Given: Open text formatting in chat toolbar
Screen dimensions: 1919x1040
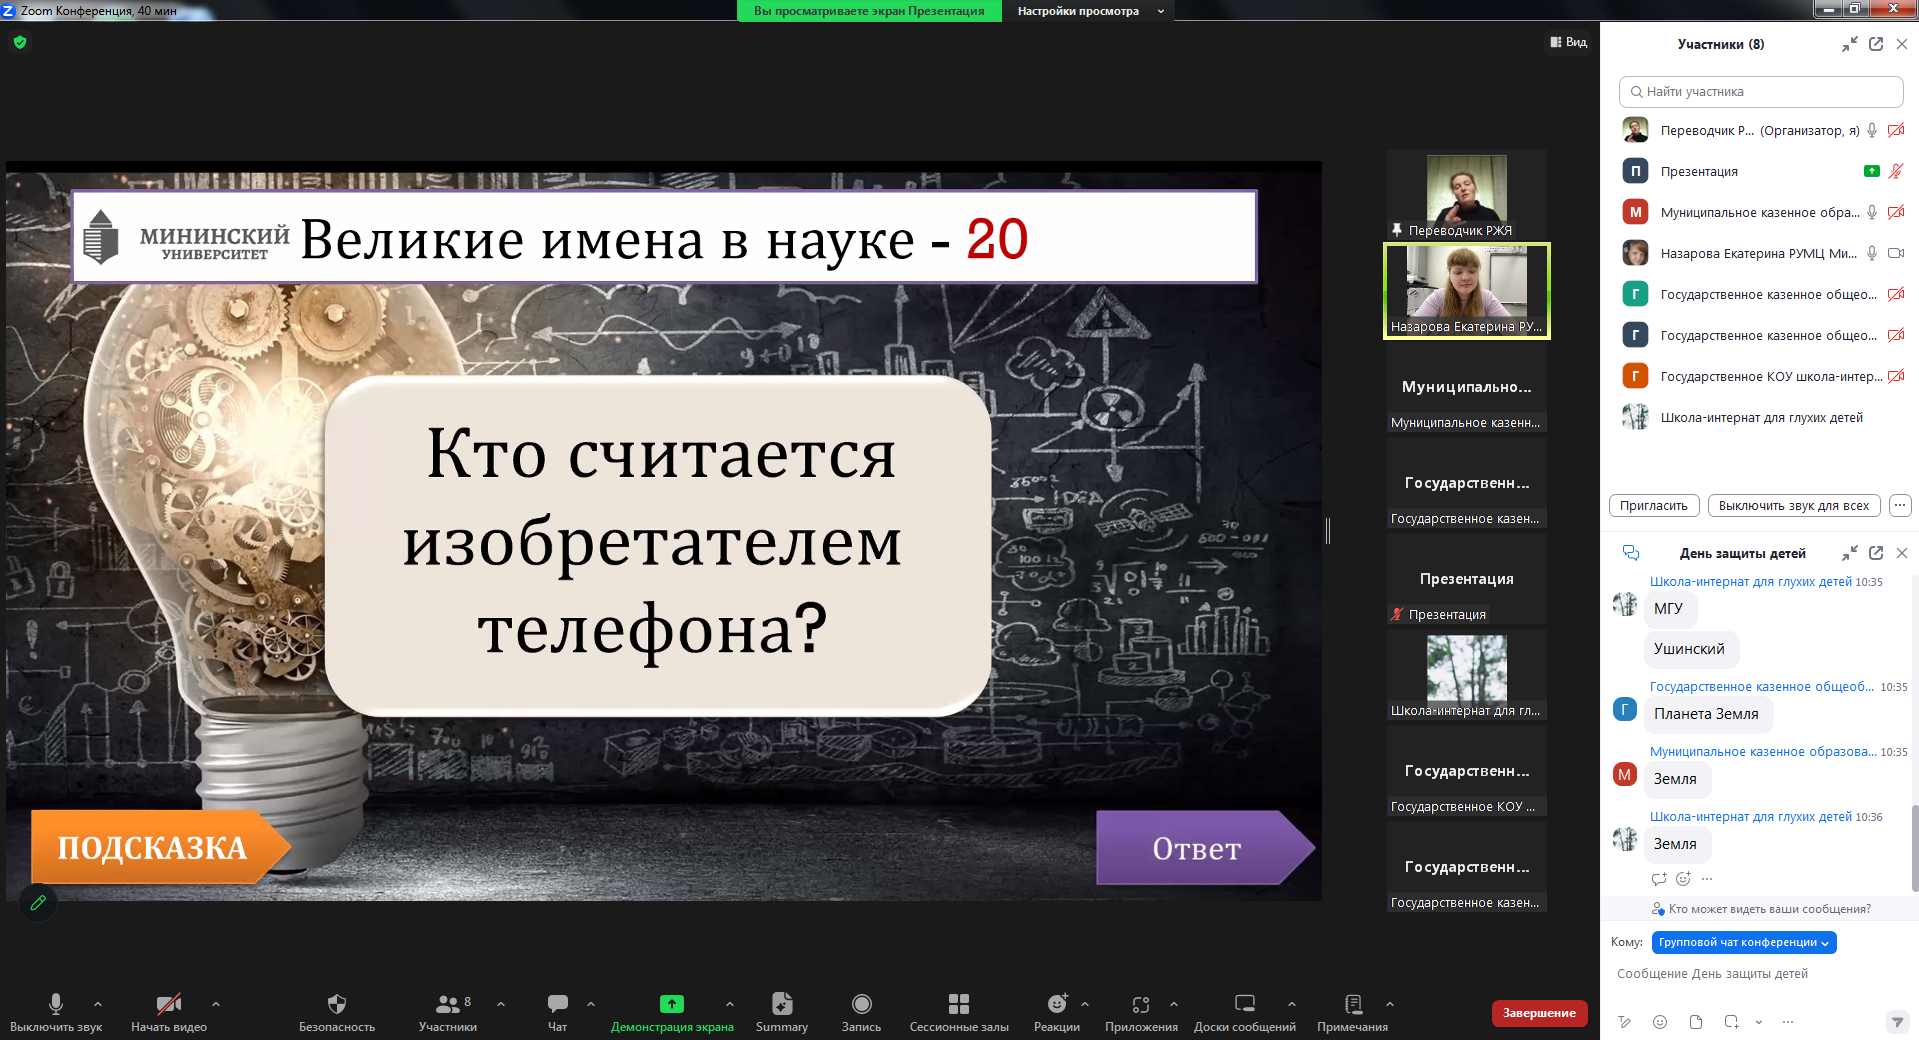Looking at the screenshot, I should coord(1625,1022).
